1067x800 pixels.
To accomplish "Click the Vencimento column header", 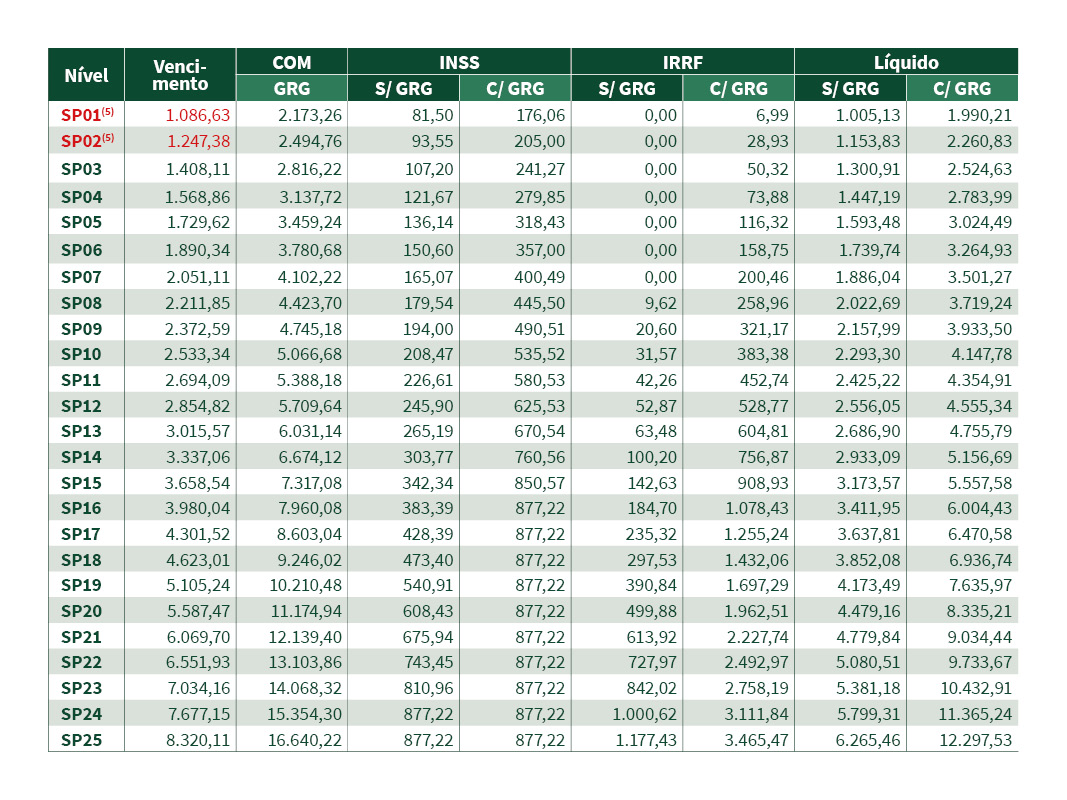I will click(180, 75).
